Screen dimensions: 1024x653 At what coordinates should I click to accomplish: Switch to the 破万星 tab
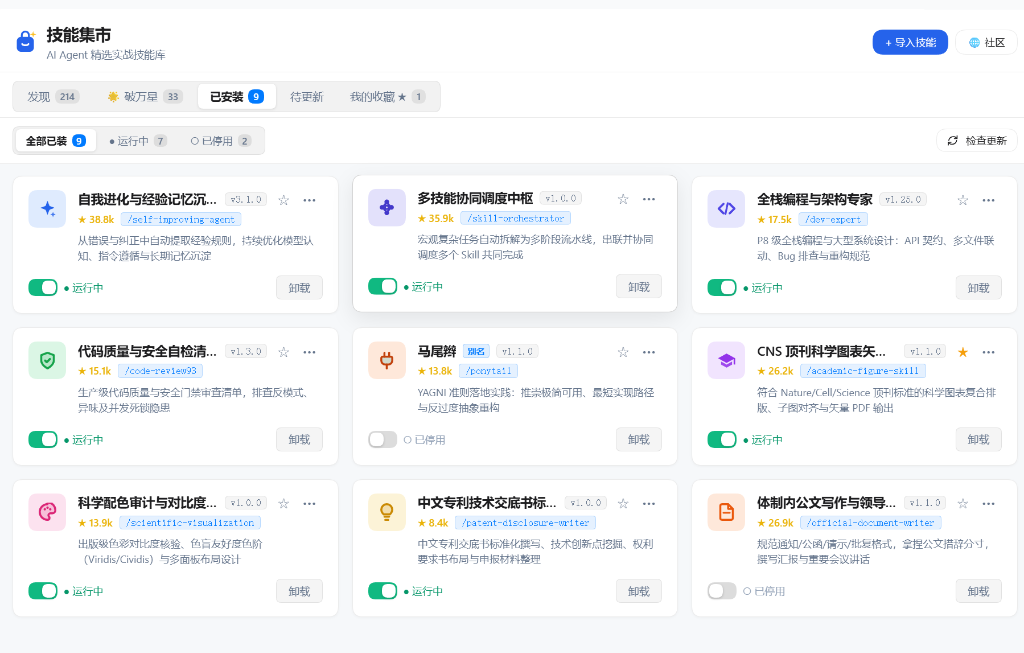(x=144, y=97)
